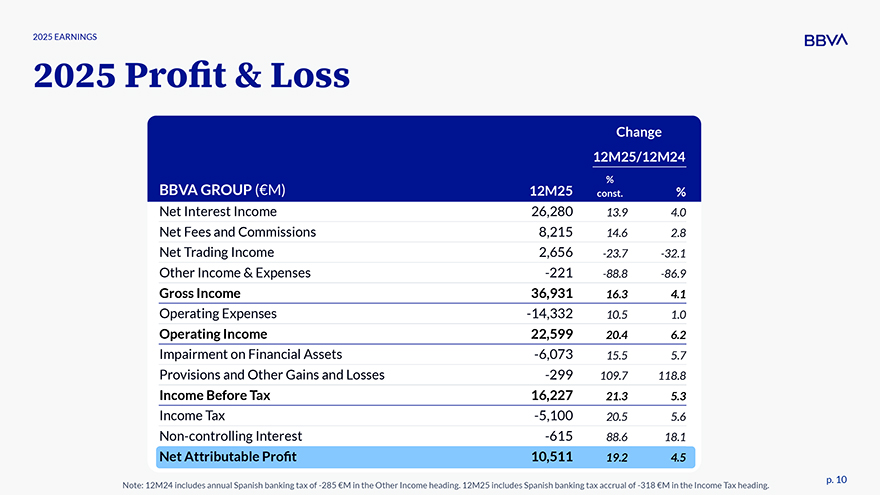Click the '2025 Profit & Loss' title
Screen dimensions: 880x495
pyautogui.click(x=191, y=75)
